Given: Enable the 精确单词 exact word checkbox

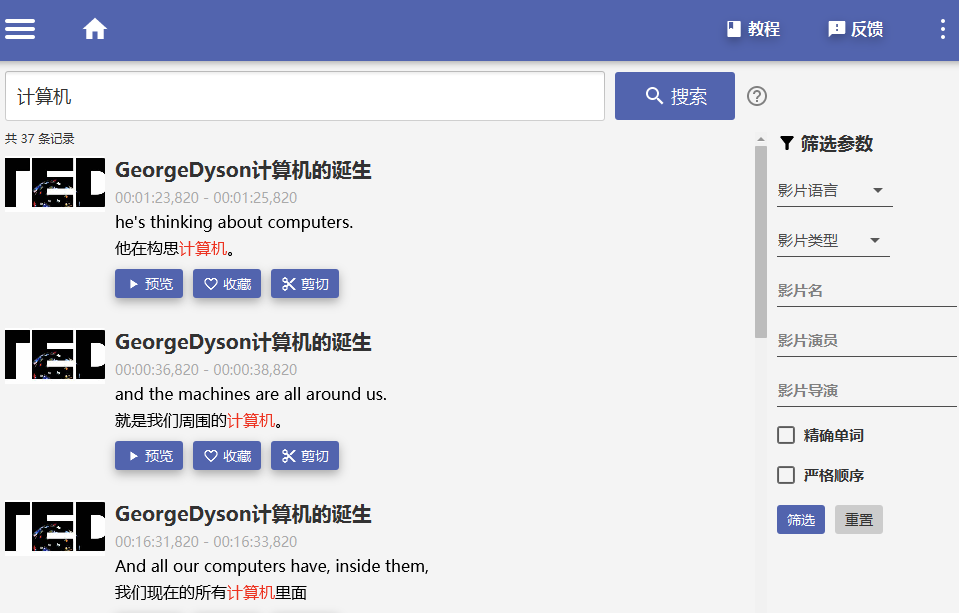Looking at the screenshot, I should tap(786, 435).
